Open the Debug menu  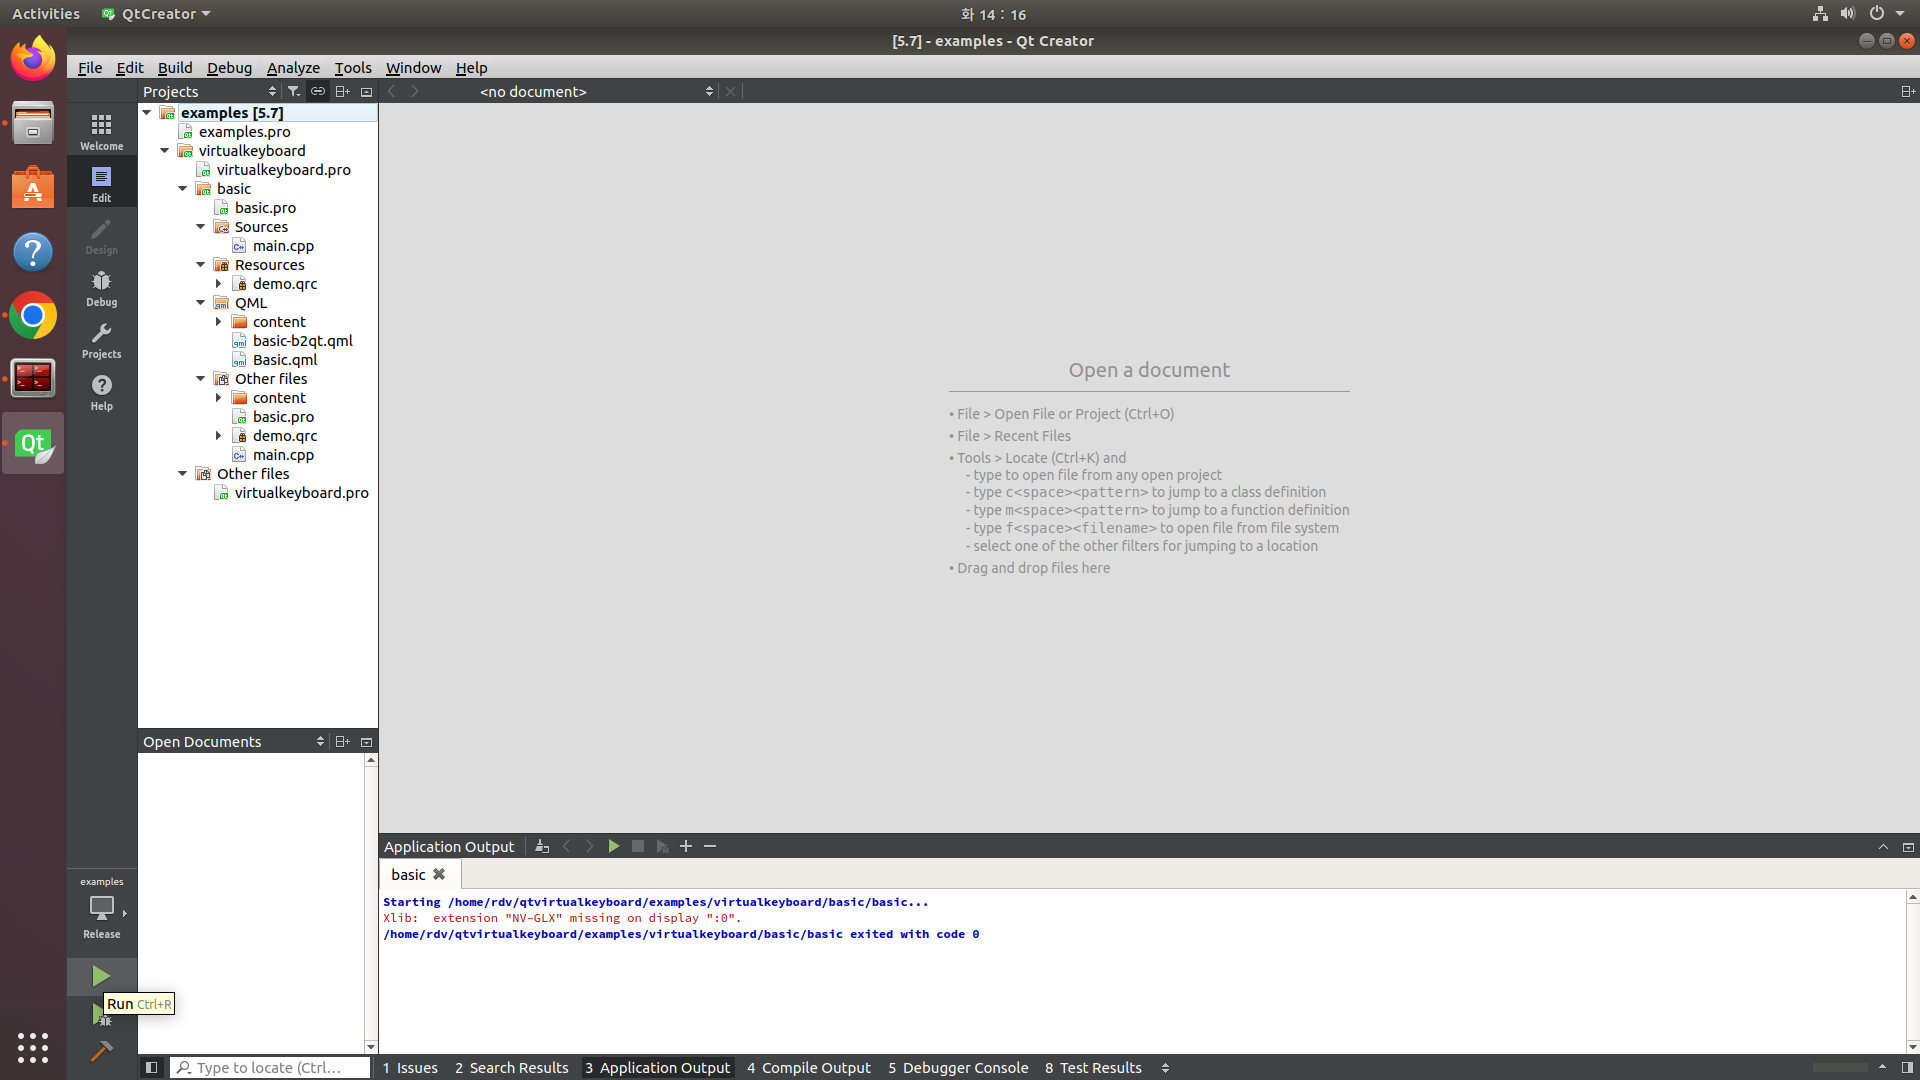pos(229,67)
